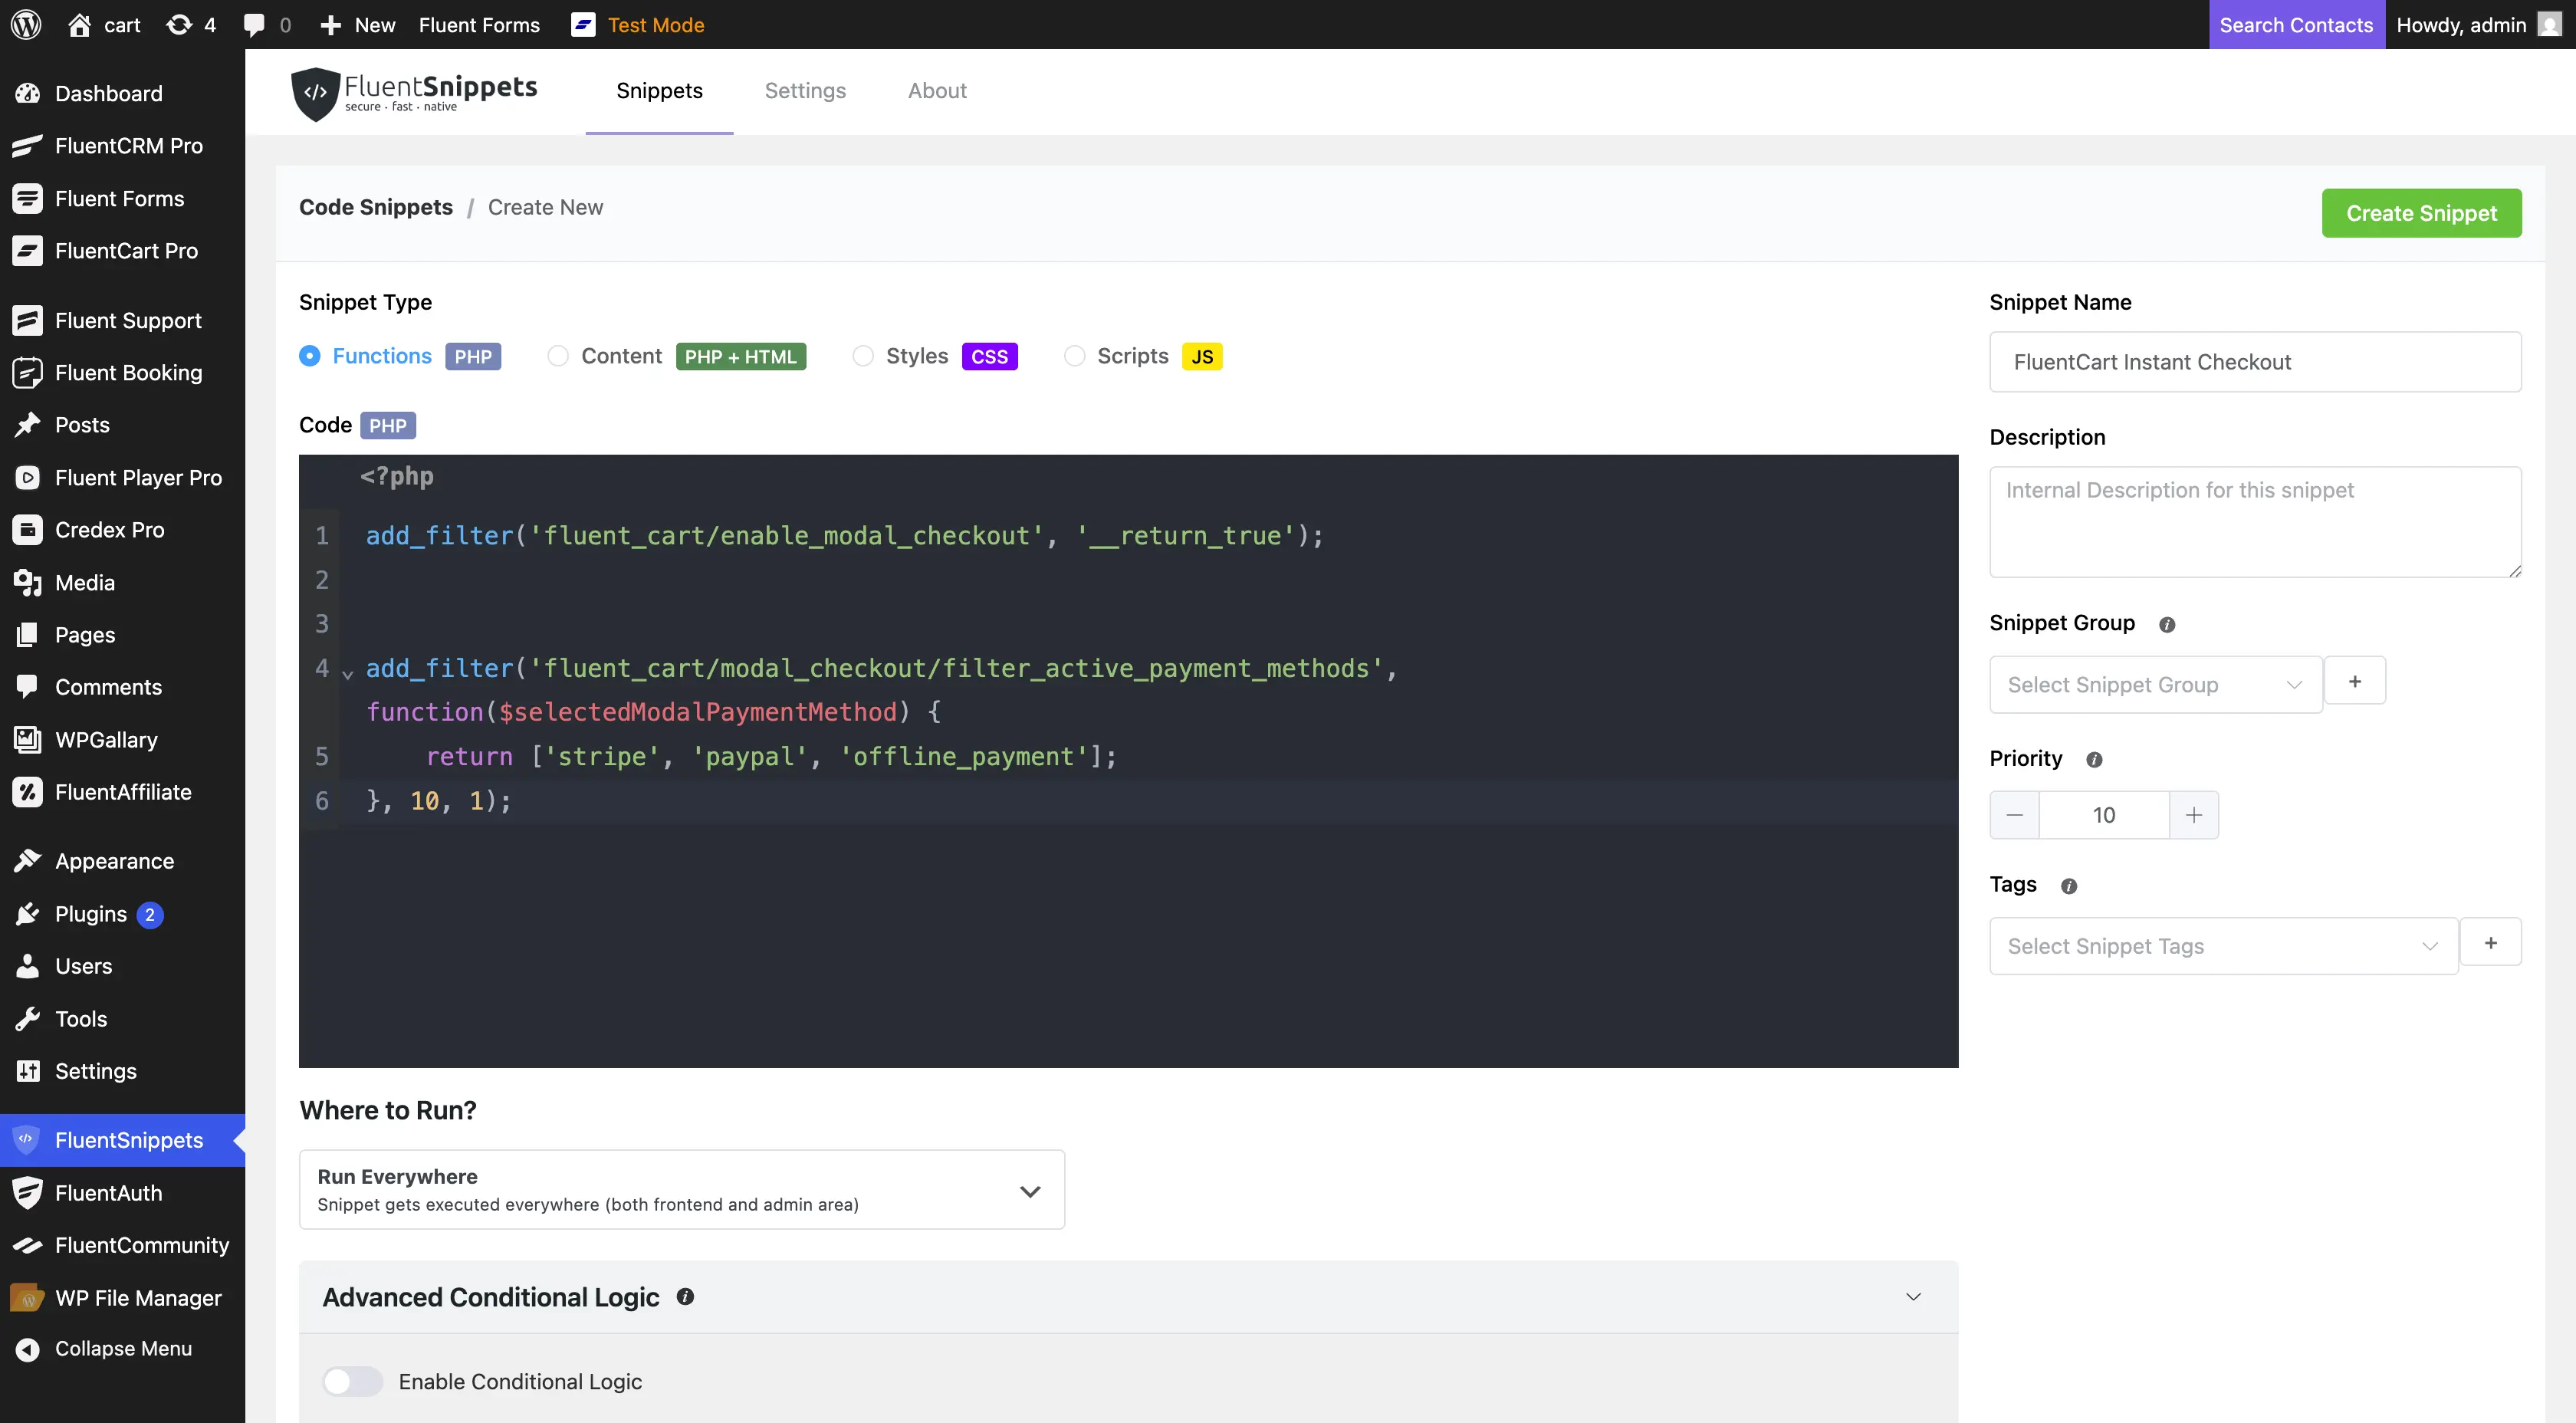The image size is (2576, 1423).
Task: Open the WP File Manager icon
Action: [27, 1297]
